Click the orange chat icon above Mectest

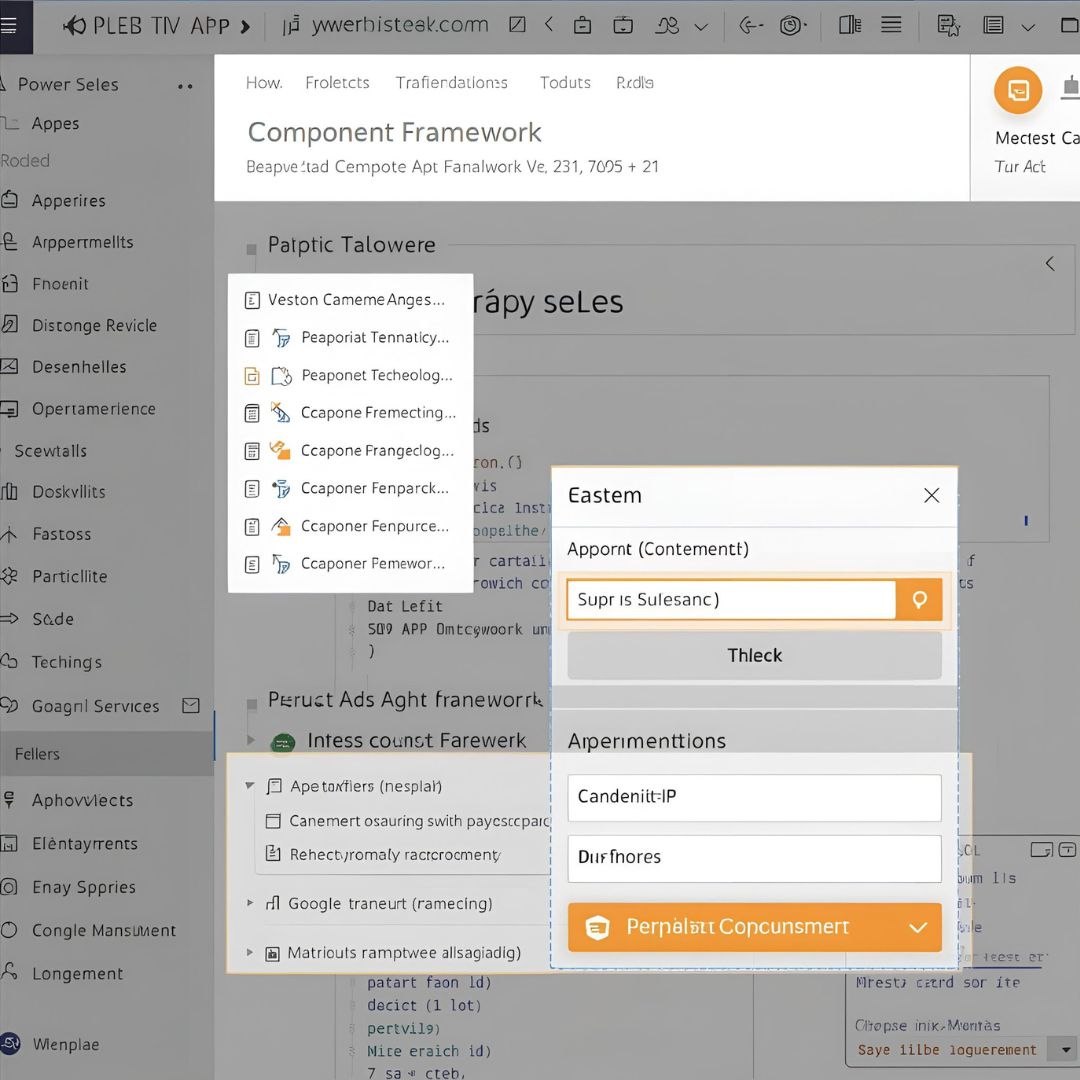[1017, 91]
